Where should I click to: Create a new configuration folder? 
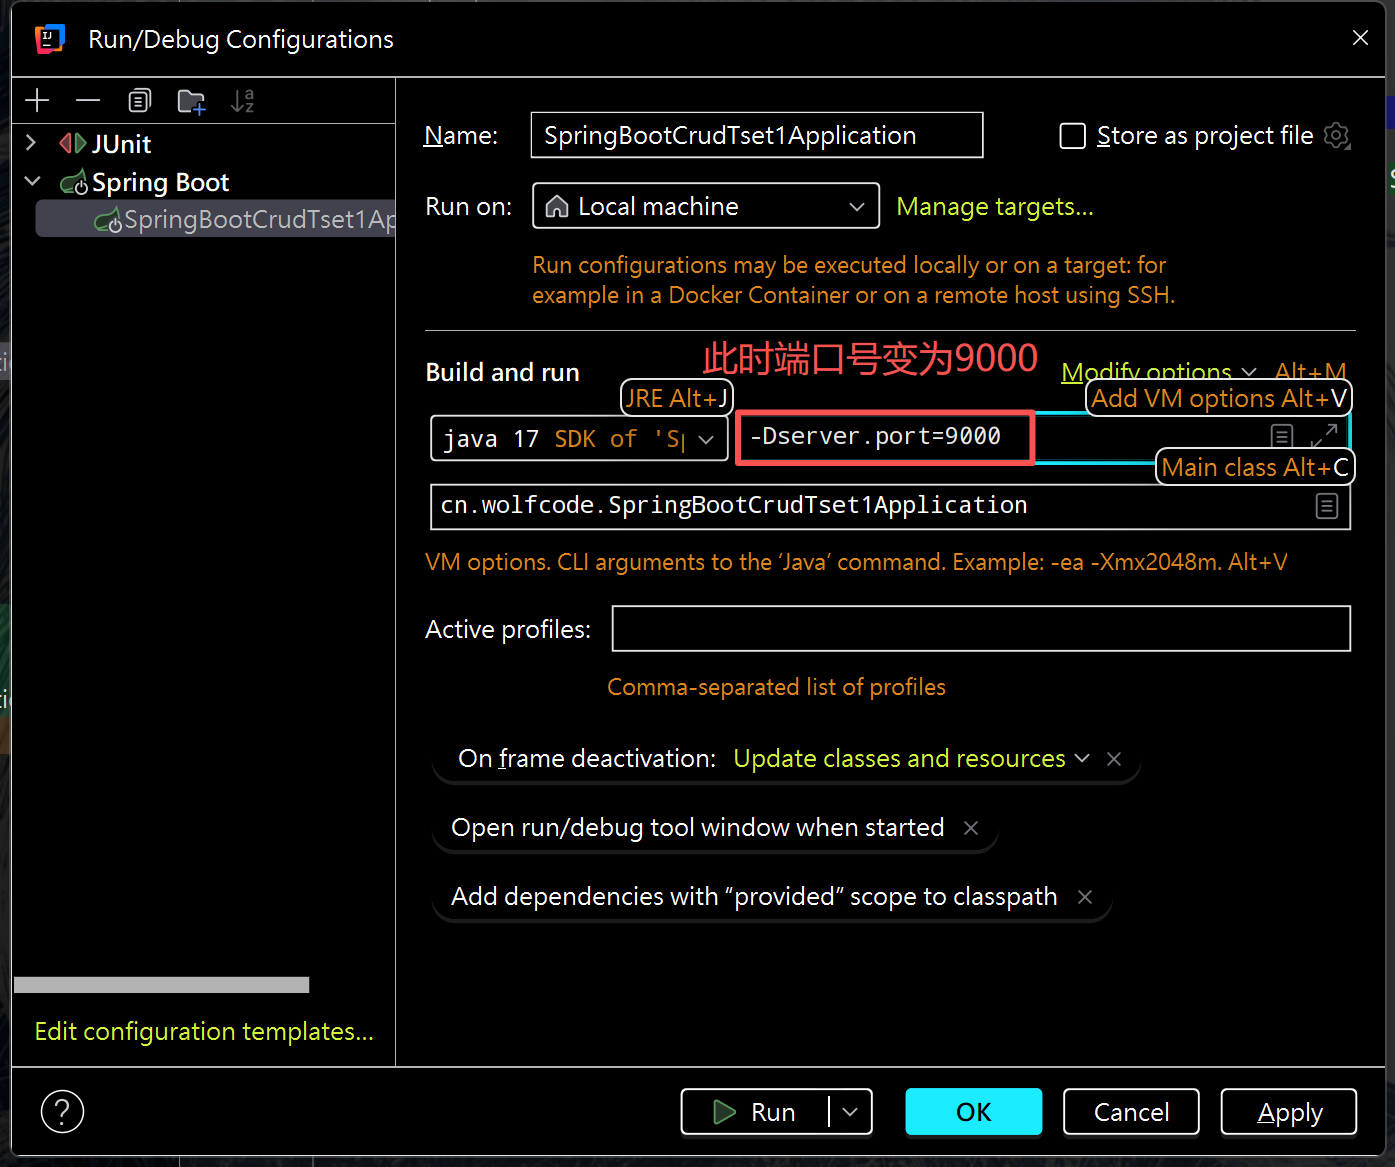pos(191,100)
